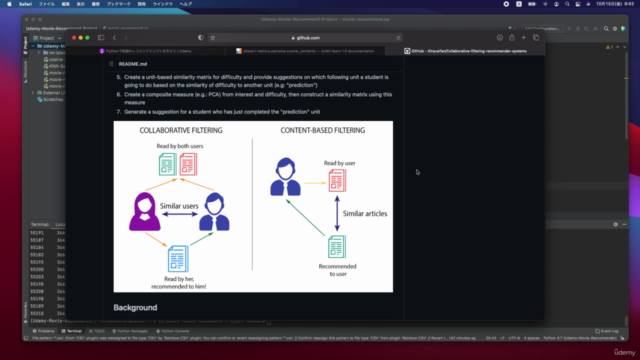
Task: Open the Event Log
Action: click(607, 331)
